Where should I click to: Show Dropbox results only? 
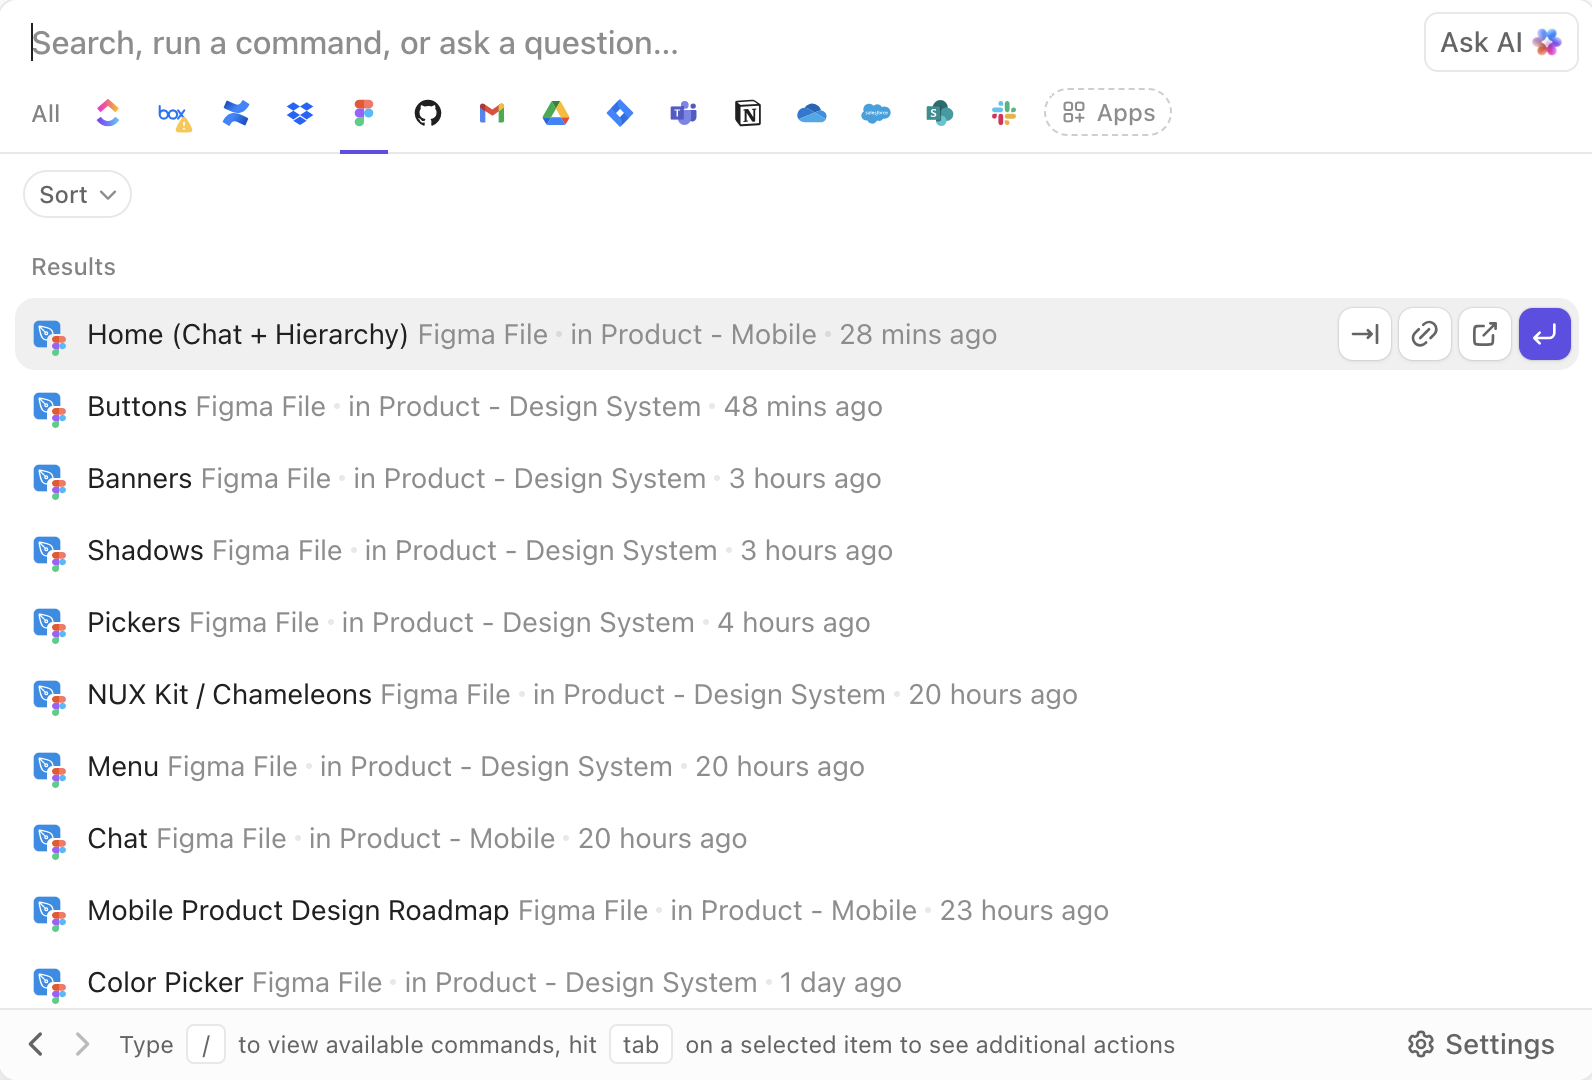tap(300, 113)
